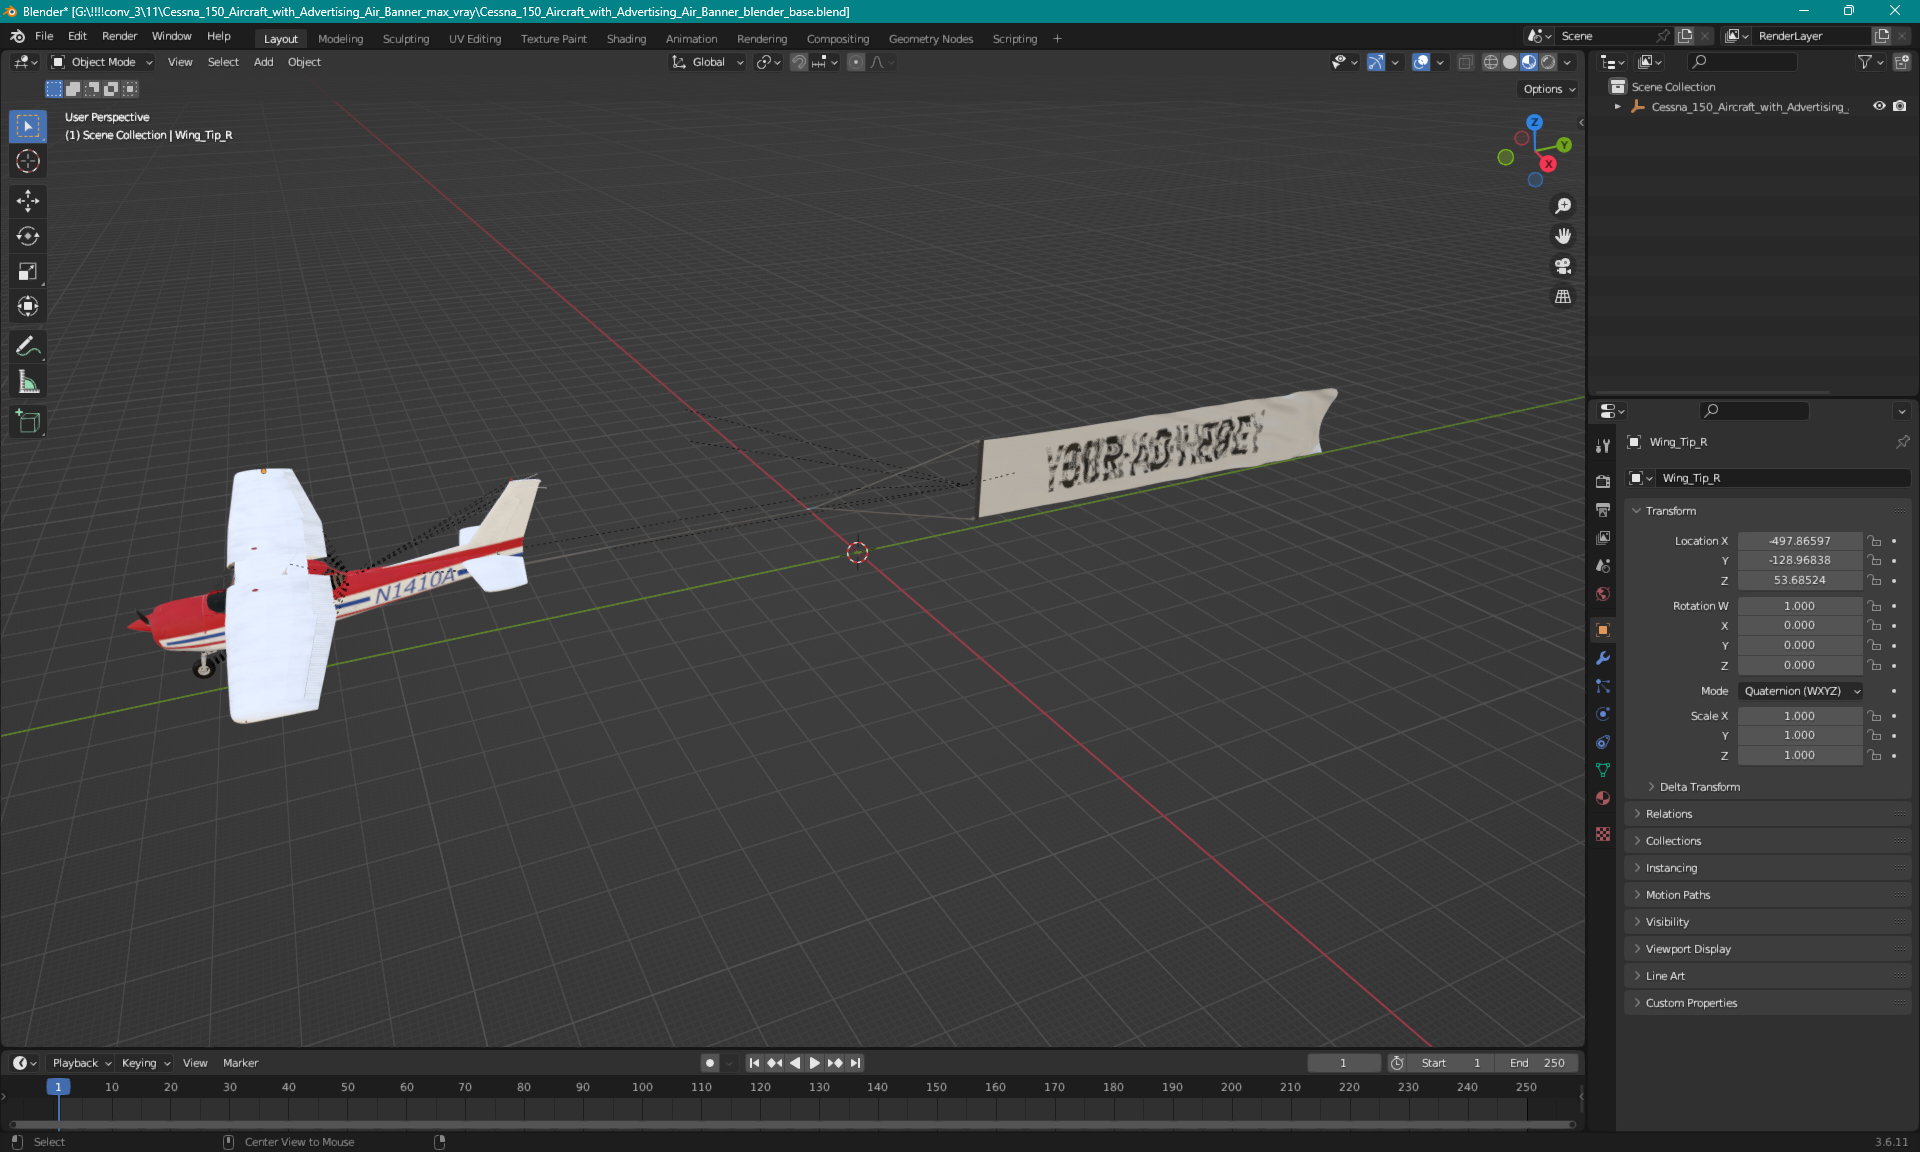Screen dimensions: 1920x1152
Task: Open the Output properties tab
Action: point(1603,509)
